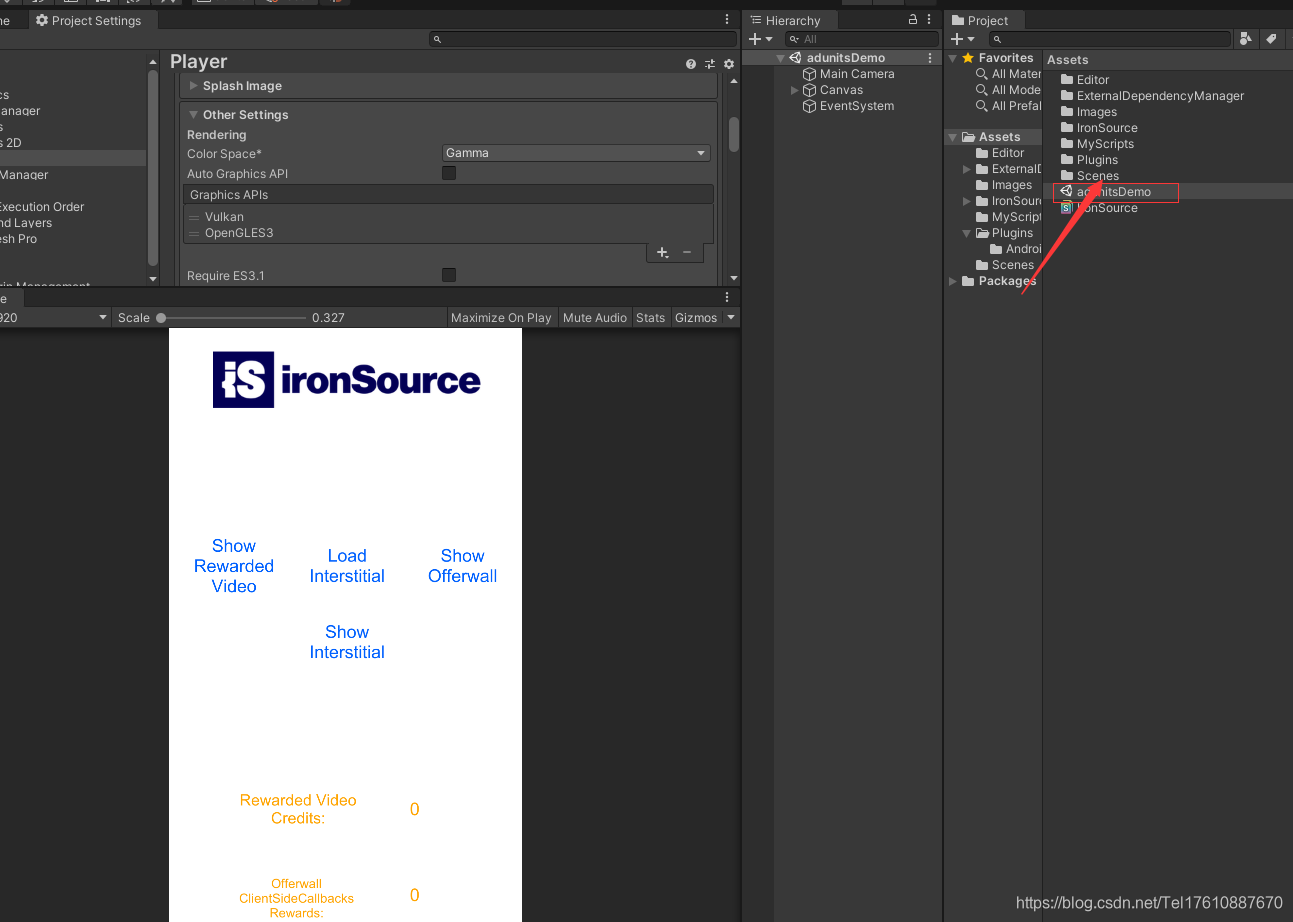Select Vulkan in Graphics APIs list
Image resolution: width=1293 pixels, height=922 pixels.
(x=448, y=217)
